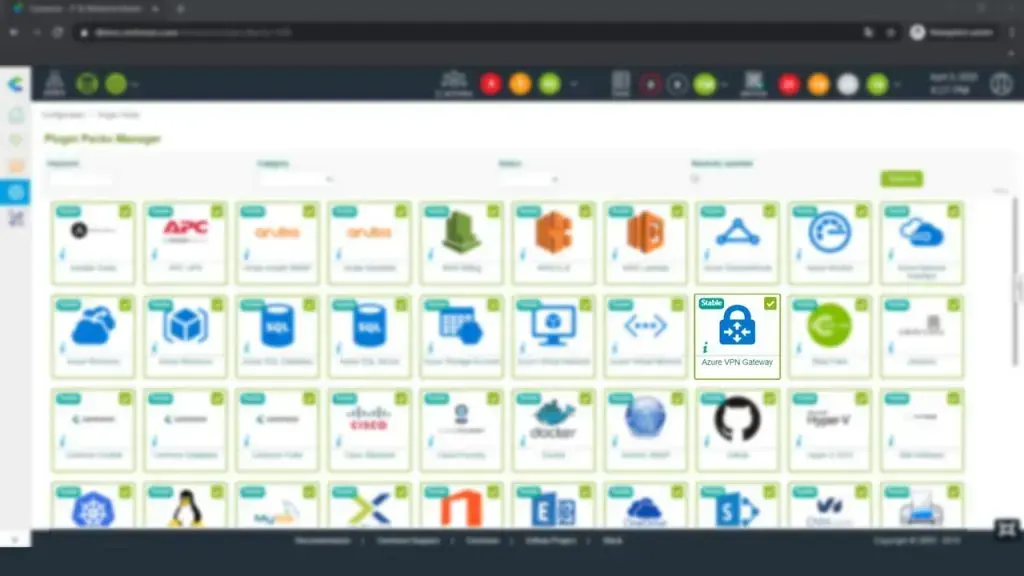Select the Azure Virtual Machine monitor icon
Screen dimensions: 1024x576
[553, 325]
